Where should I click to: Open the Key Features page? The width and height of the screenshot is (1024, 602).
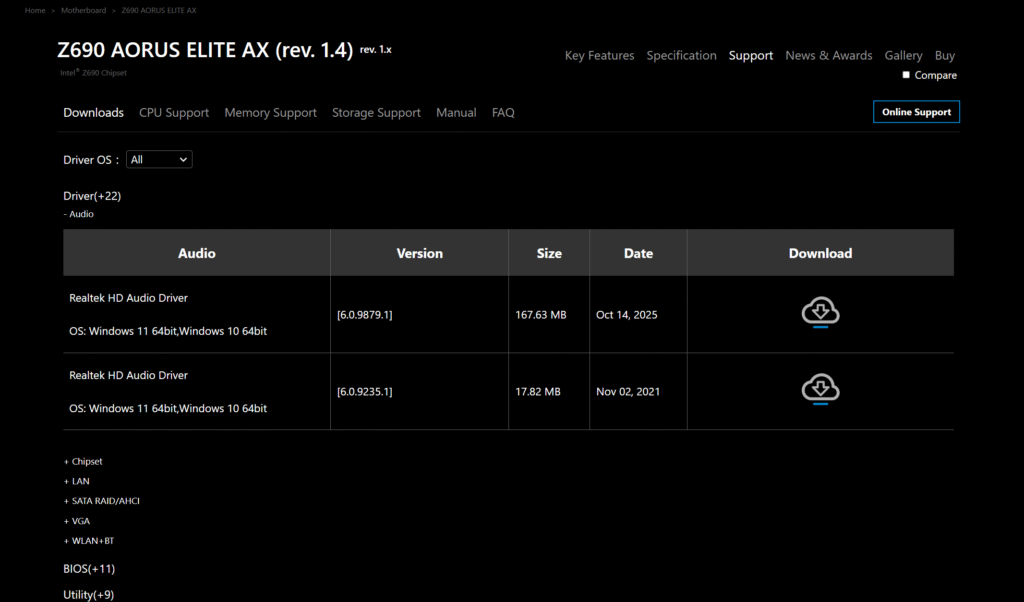[599, 56]
